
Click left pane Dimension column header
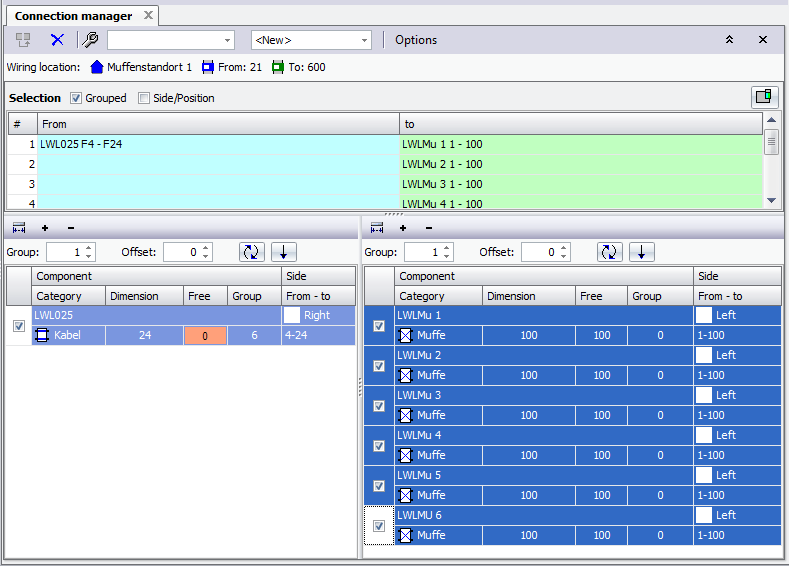tap(144, 296)
